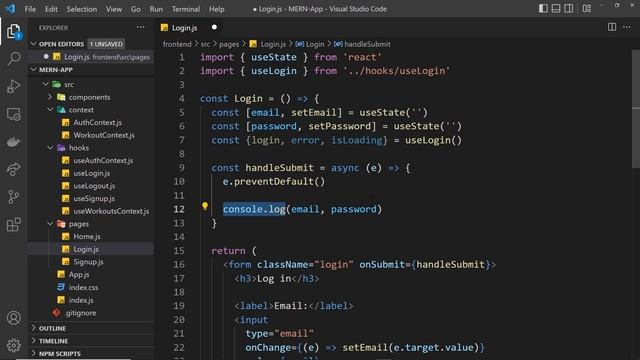
Task: Collapse the OPEN EDITORS section
Action: click(34, 44)
